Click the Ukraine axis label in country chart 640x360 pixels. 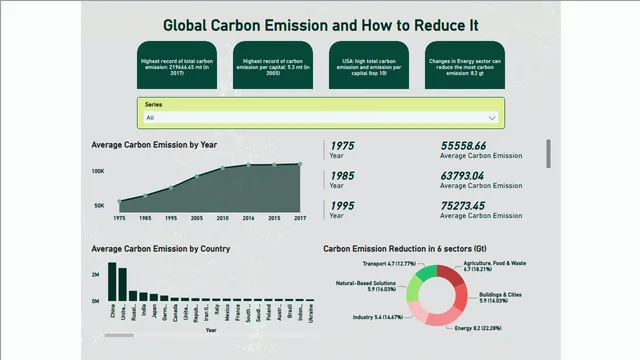pyautogui.click(x=311, y=313)
